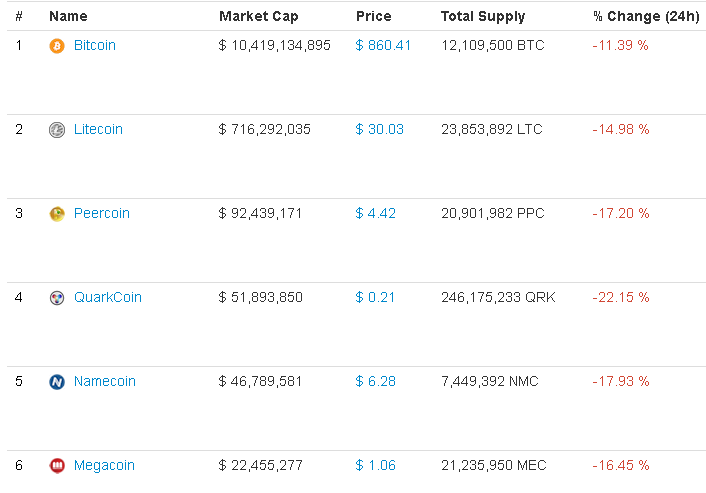Sort table by Market Cap header
This screenshot has height=493, width=706.
click(x=258, y=17)
